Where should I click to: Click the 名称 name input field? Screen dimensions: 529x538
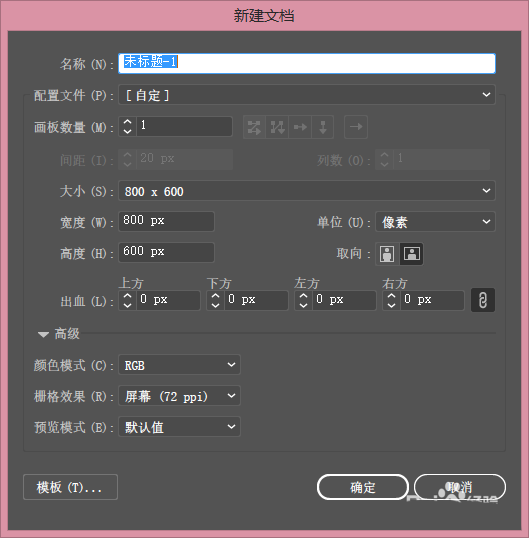tap(307, 63)
